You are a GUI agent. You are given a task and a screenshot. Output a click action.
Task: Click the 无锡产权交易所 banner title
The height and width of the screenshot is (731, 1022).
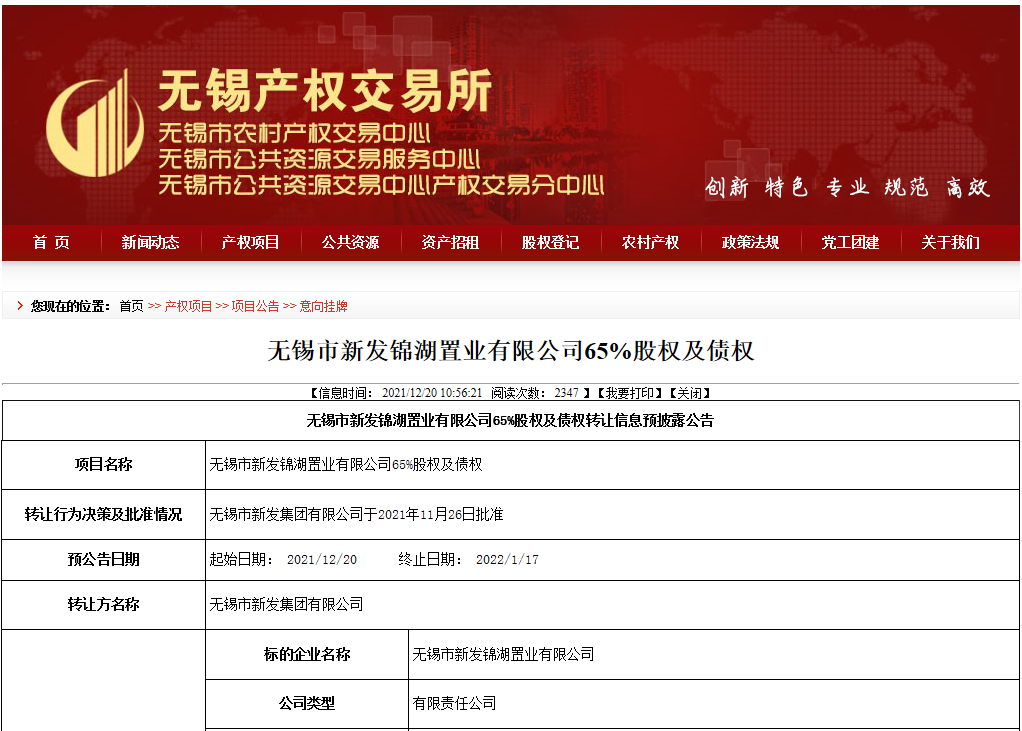point(325,93)
